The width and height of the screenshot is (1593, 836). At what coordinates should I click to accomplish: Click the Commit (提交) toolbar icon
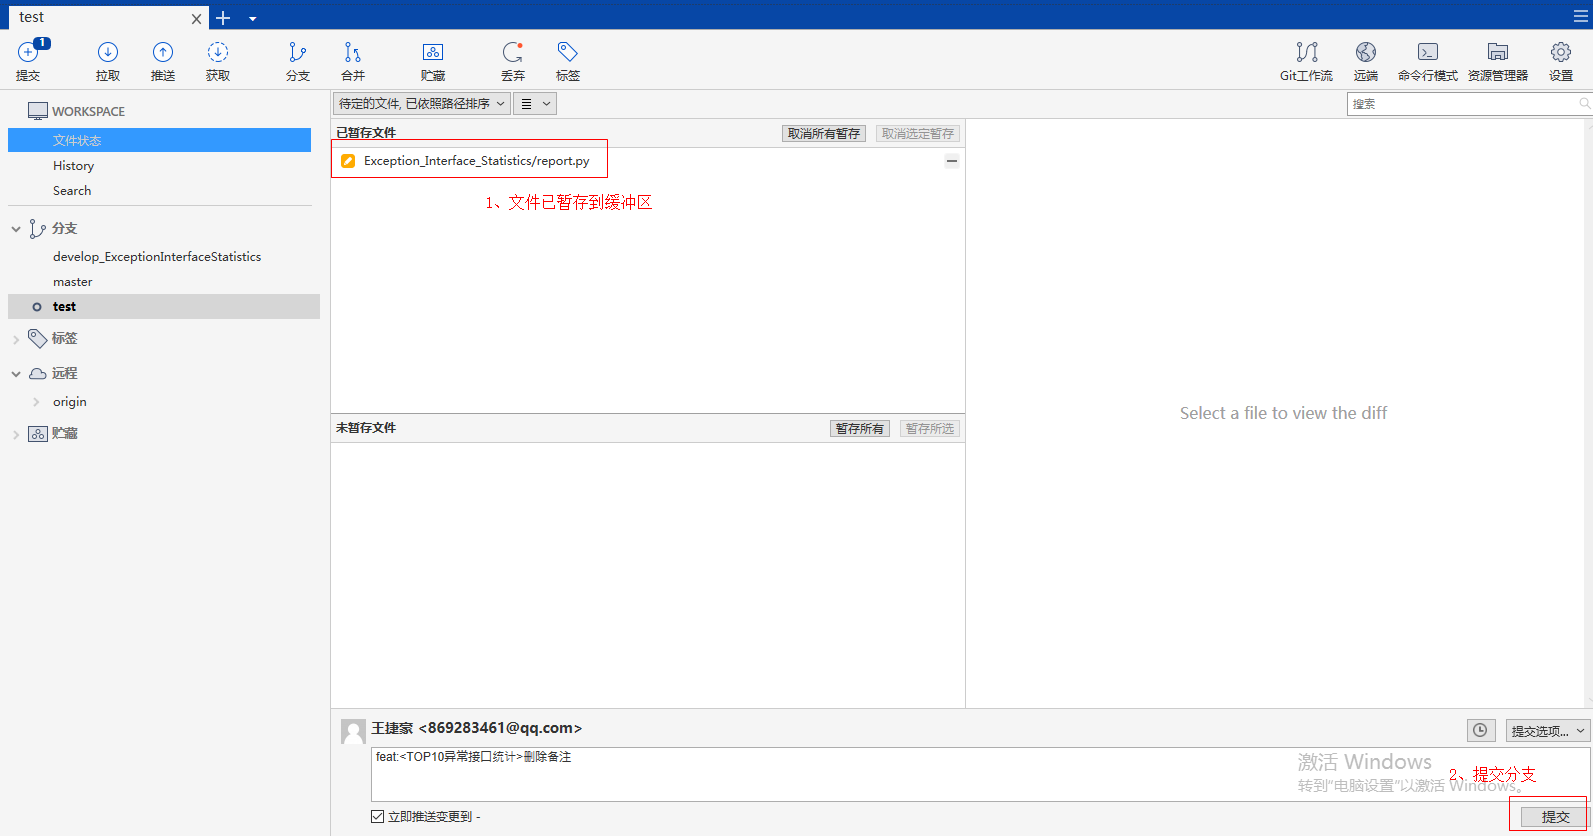coord(28,61)
